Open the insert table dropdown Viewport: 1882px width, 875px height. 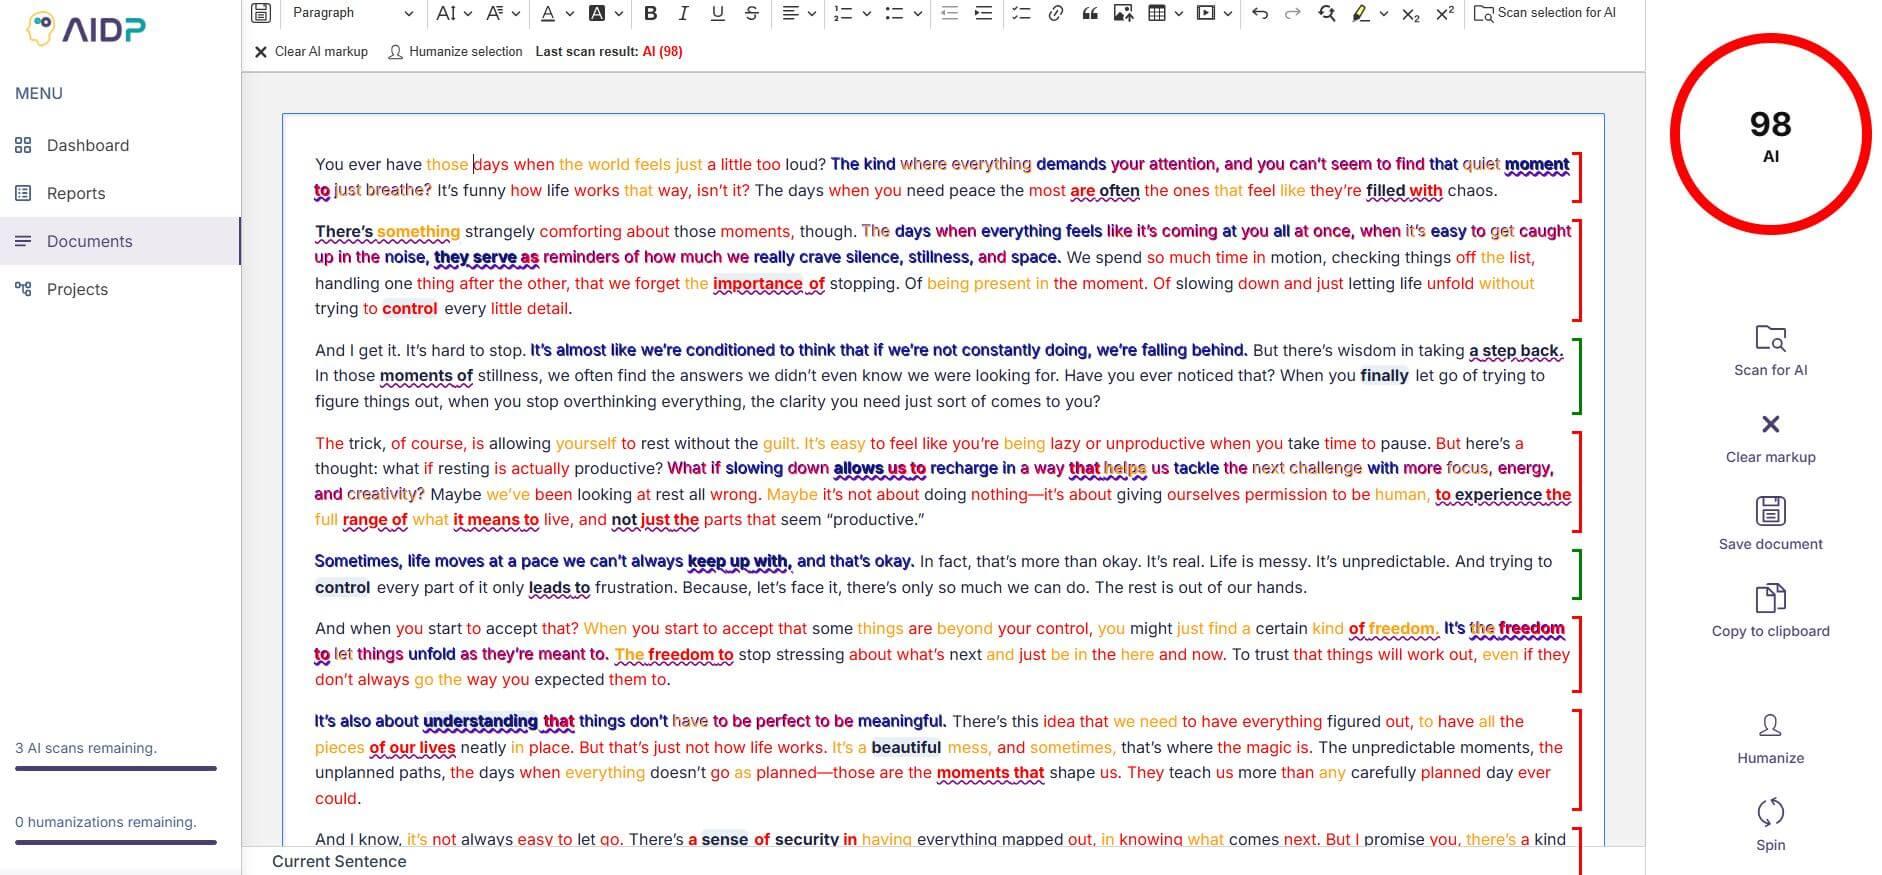(1165, 13)
